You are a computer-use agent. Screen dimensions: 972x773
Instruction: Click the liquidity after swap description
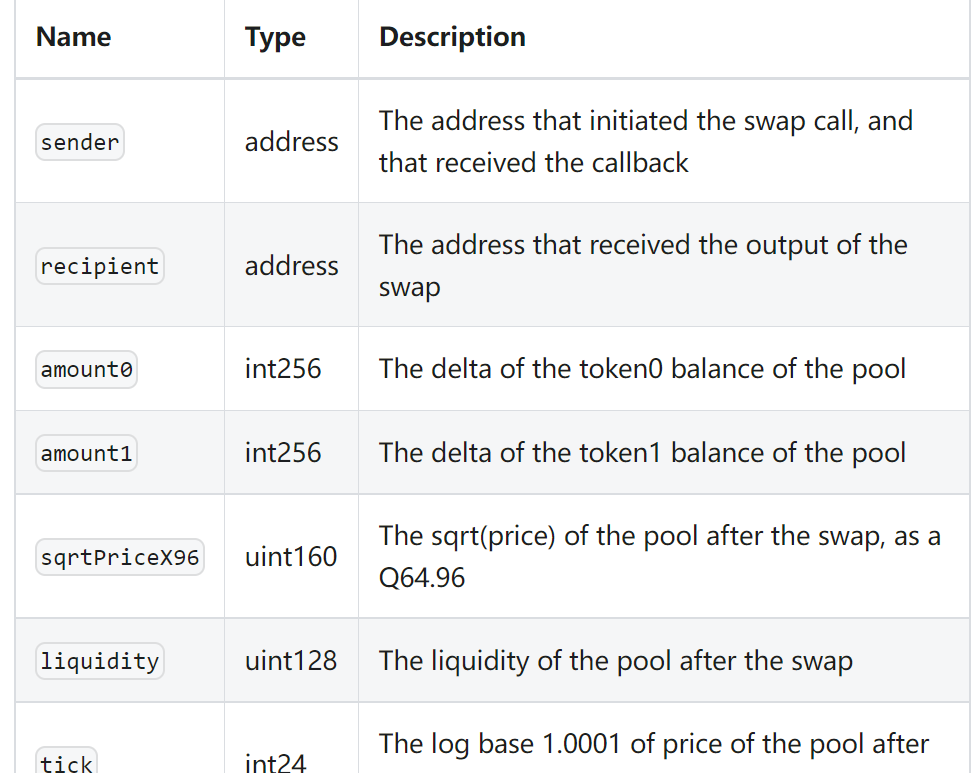(615, 661)
